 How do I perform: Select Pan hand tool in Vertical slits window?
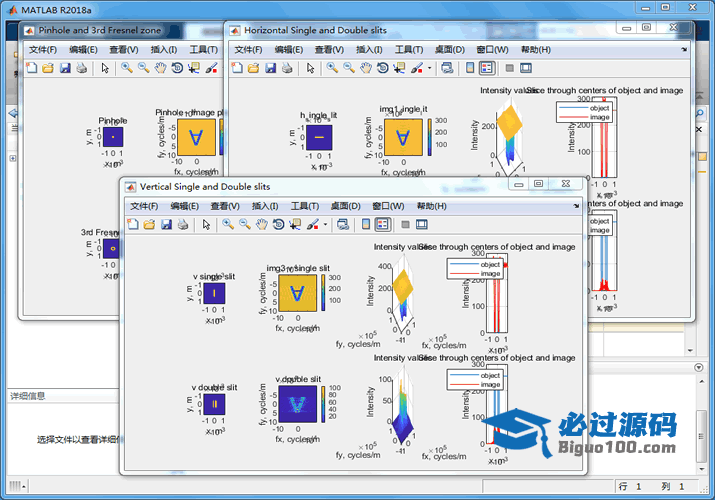point(260,224)
